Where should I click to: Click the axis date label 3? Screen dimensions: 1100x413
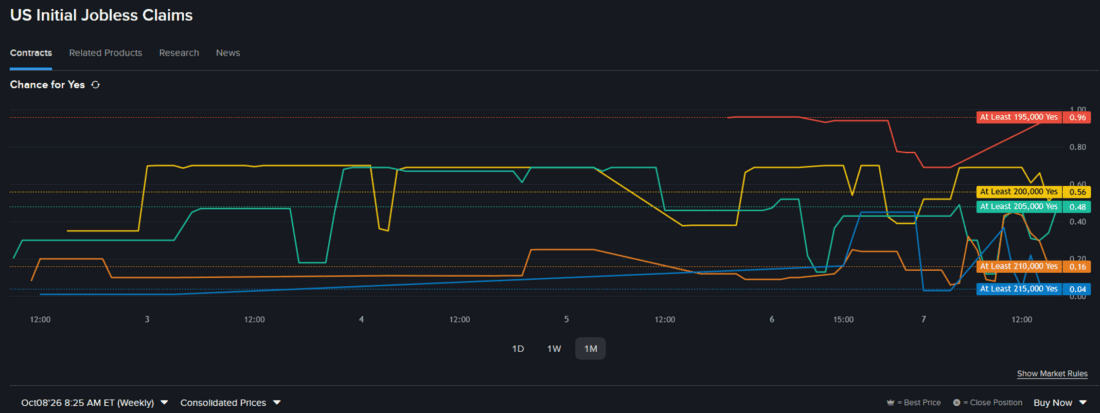click(147, 319)
